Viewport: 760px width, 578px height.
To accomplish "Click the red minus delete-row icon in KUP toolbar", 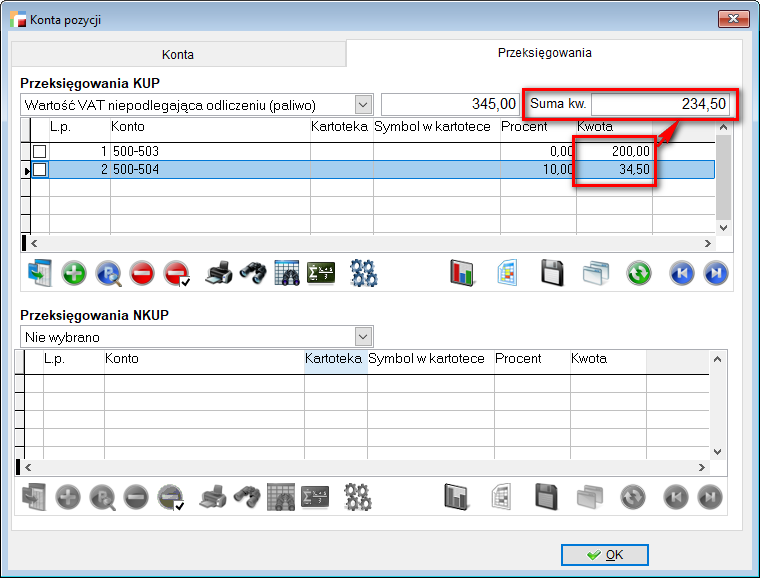I will coord(141,273).
